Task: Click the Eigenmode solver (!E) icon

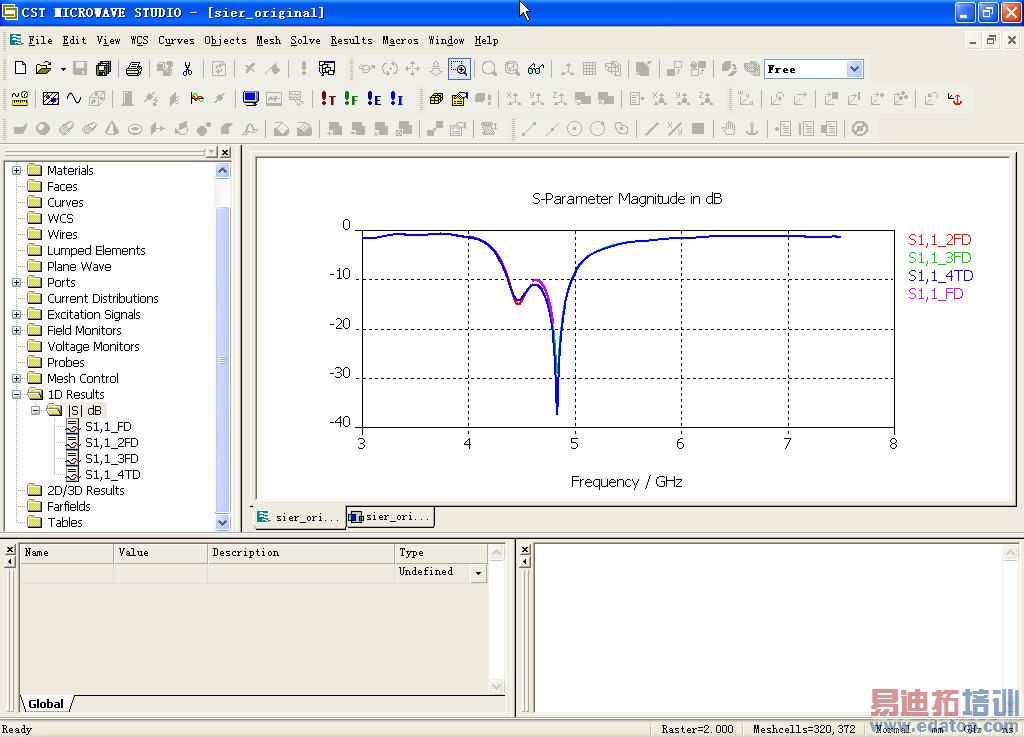Action: coord(374,99)
